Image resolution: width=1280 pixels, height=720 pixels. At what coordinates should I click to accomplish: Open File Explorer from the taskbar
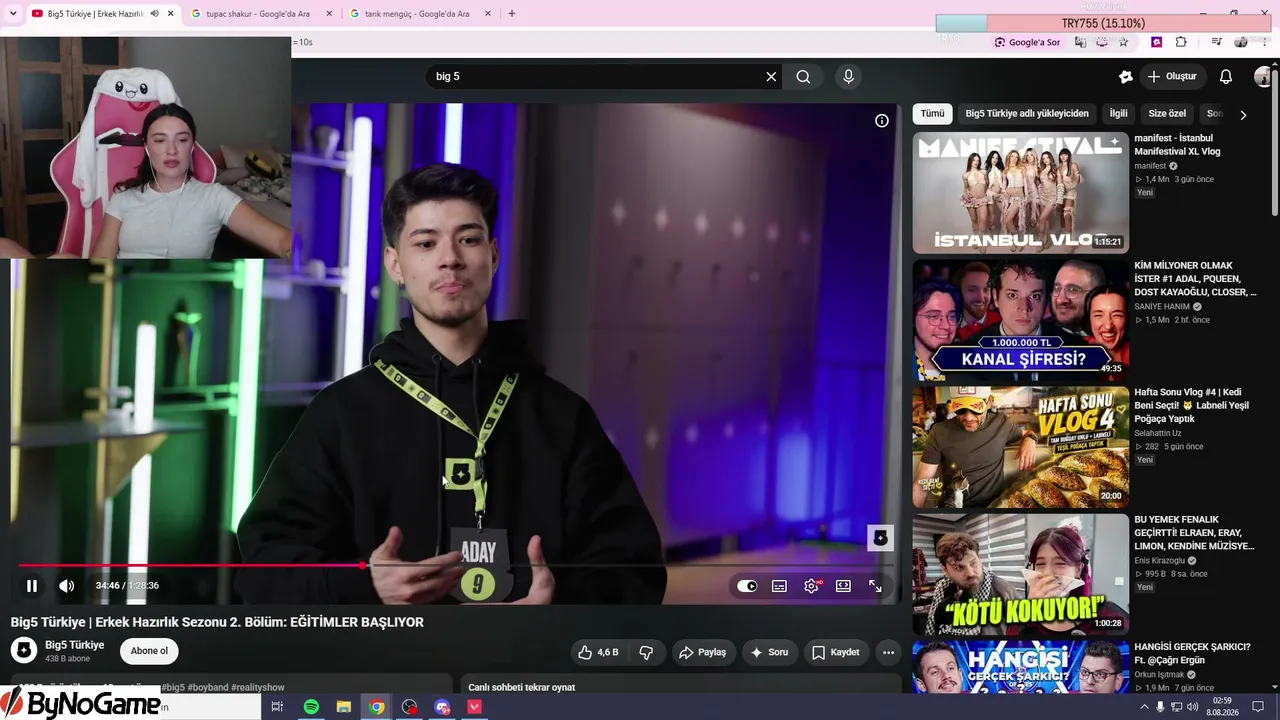[344, 707]
